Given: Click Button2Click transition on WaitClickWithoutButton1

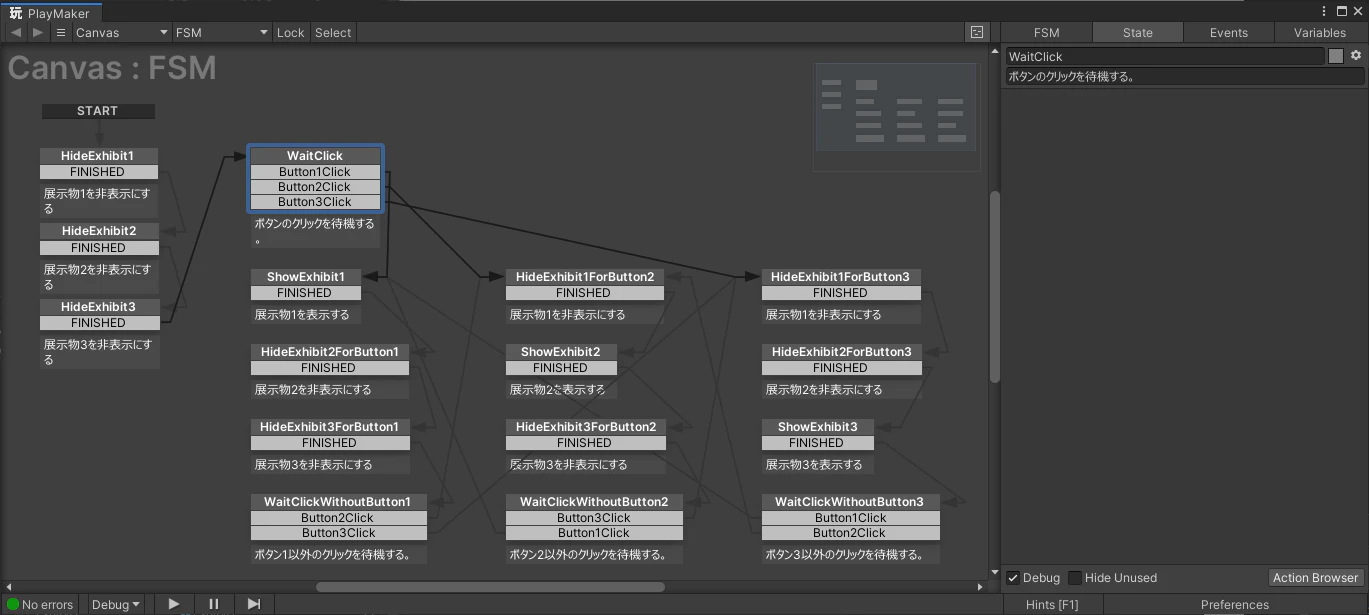Looking at the screenshot, I should [x=338, y=518].
